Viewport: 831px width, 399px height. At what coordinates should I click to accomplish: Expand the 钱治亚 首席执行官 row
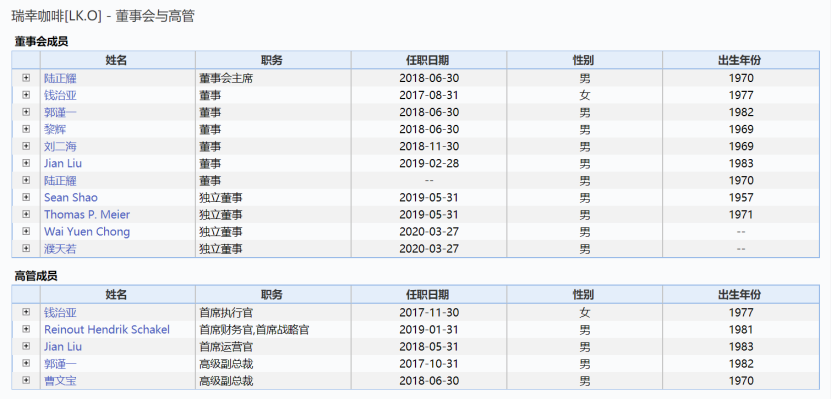[26, 312]
